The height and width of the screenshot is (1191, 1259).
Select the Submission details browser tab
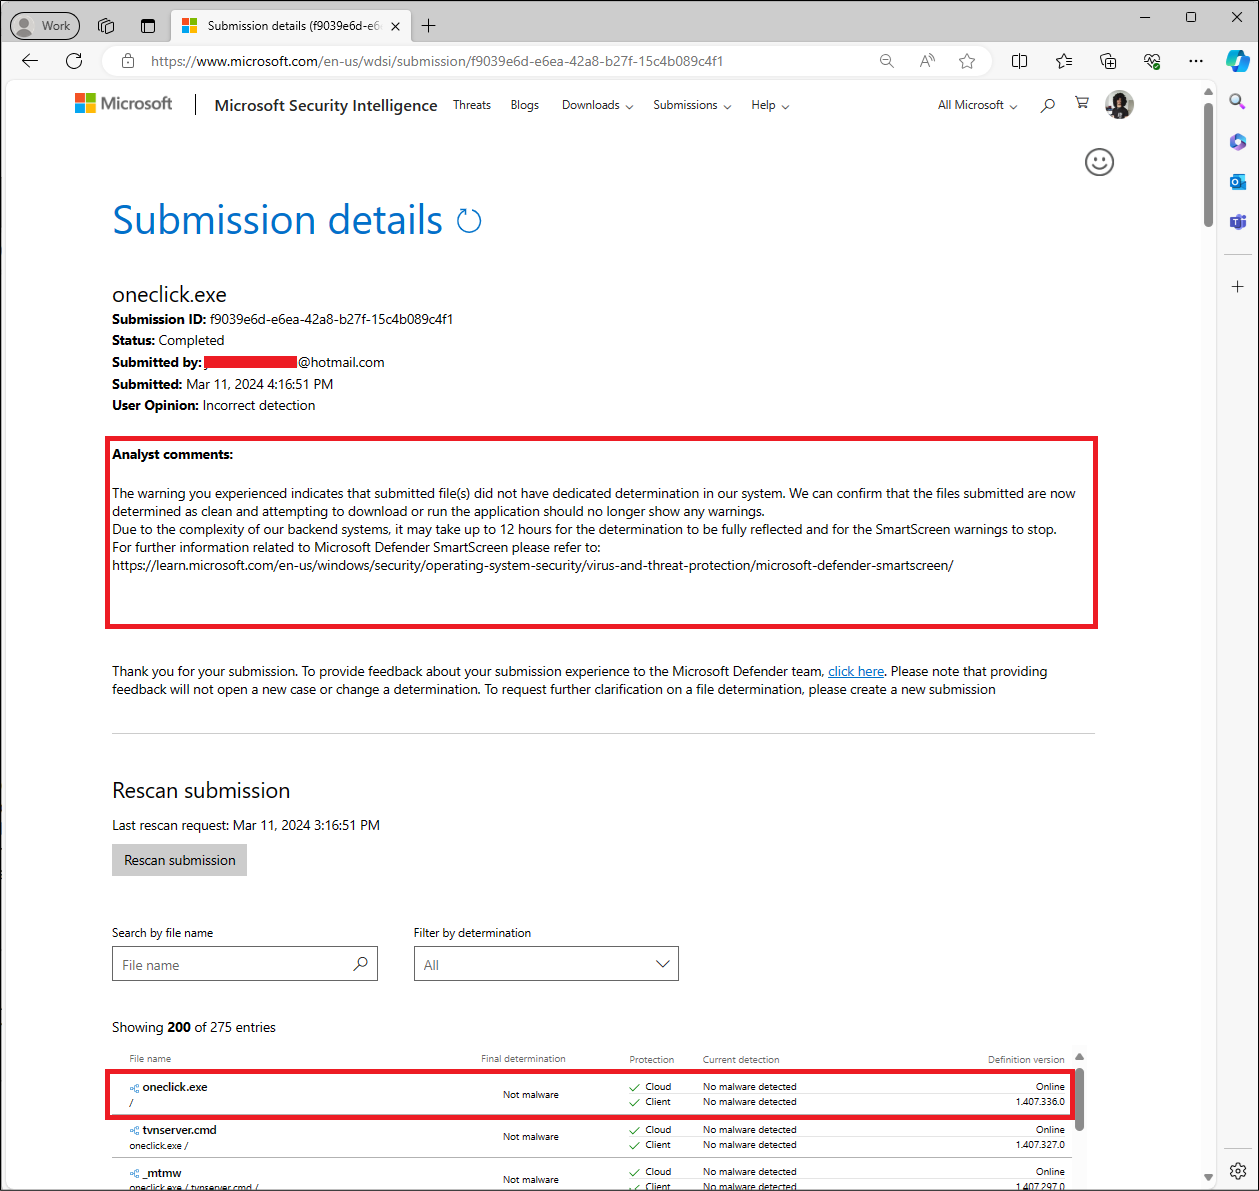291,26
